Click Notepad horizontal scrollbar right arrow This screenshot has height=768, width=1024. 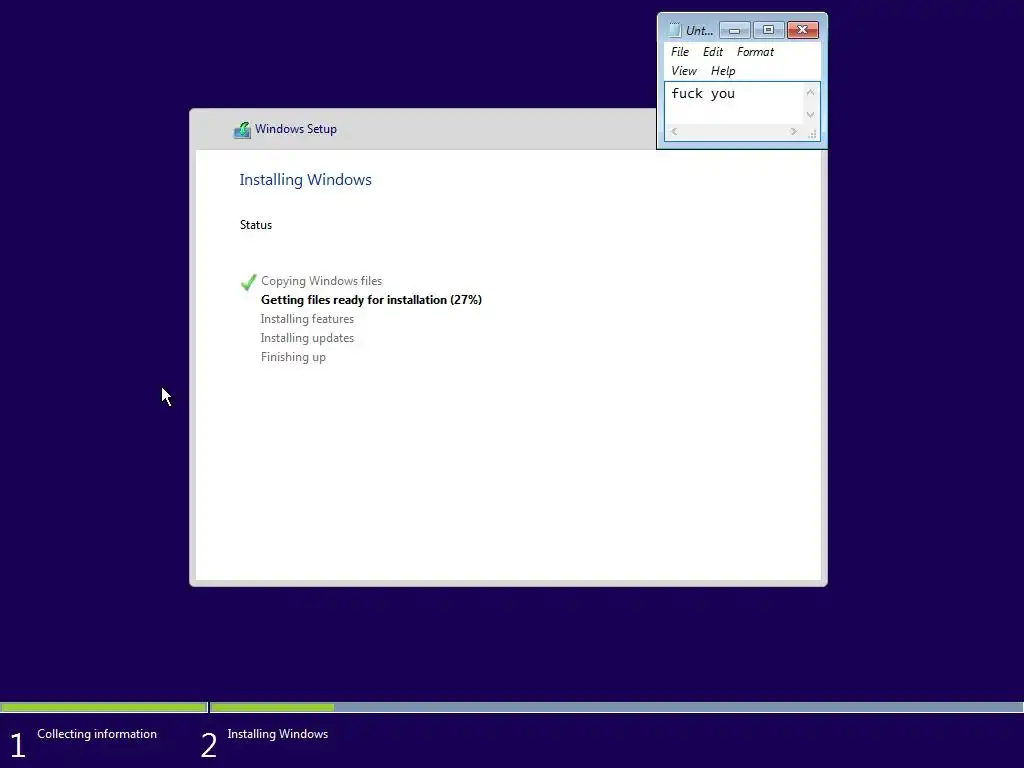coord(793,131)
